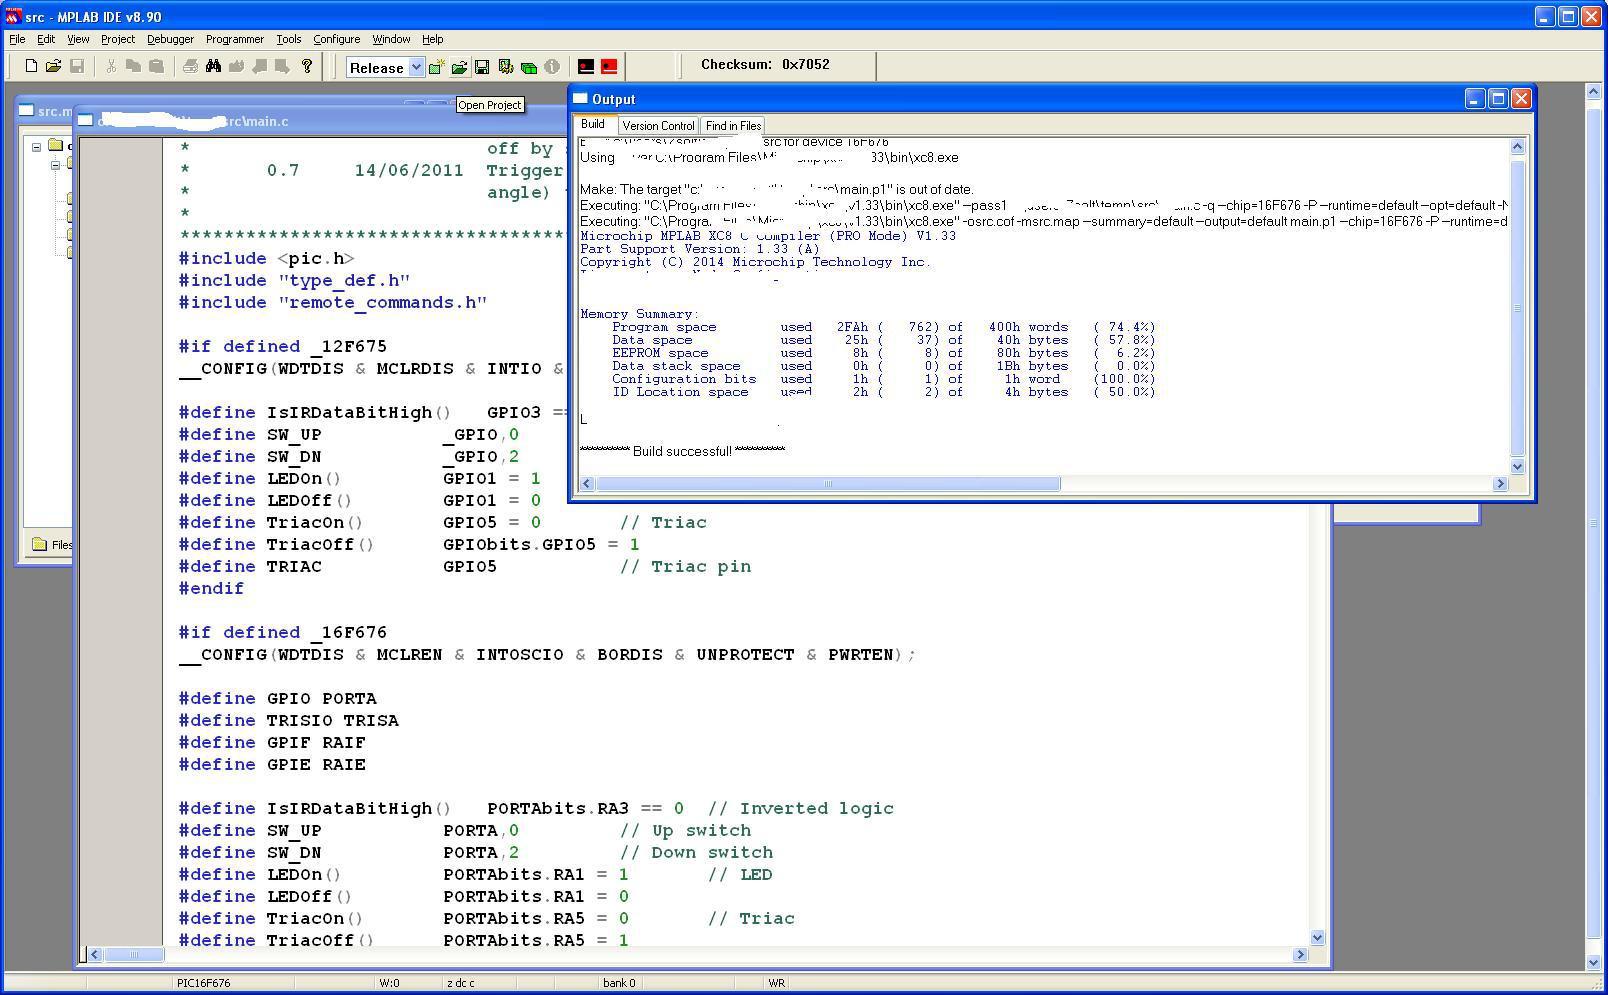Screen dimensions: 1608x995
Task: Click main.c editor vertical scroll down arrow
Action: point(1317,938)
